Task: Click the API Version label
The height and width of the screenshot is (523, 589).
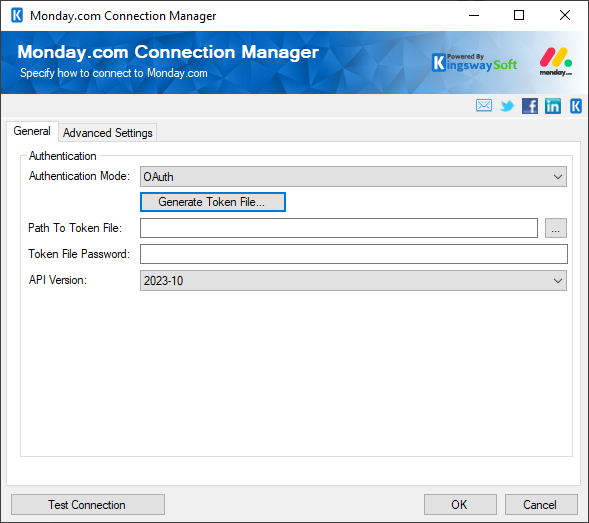Action: [x=58, y=280]
